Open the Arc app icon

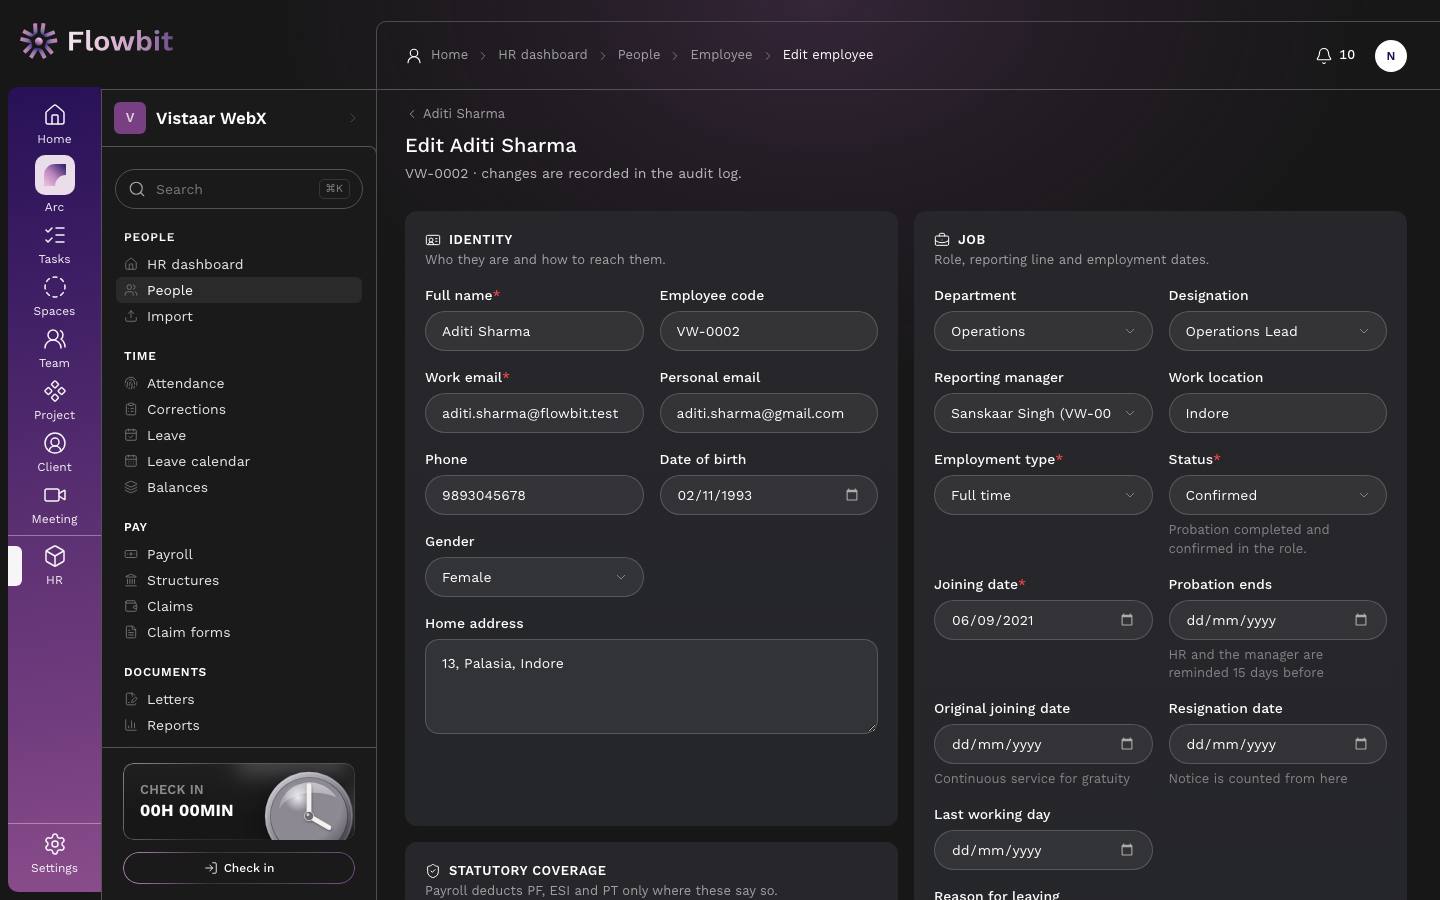click(54, 184)
